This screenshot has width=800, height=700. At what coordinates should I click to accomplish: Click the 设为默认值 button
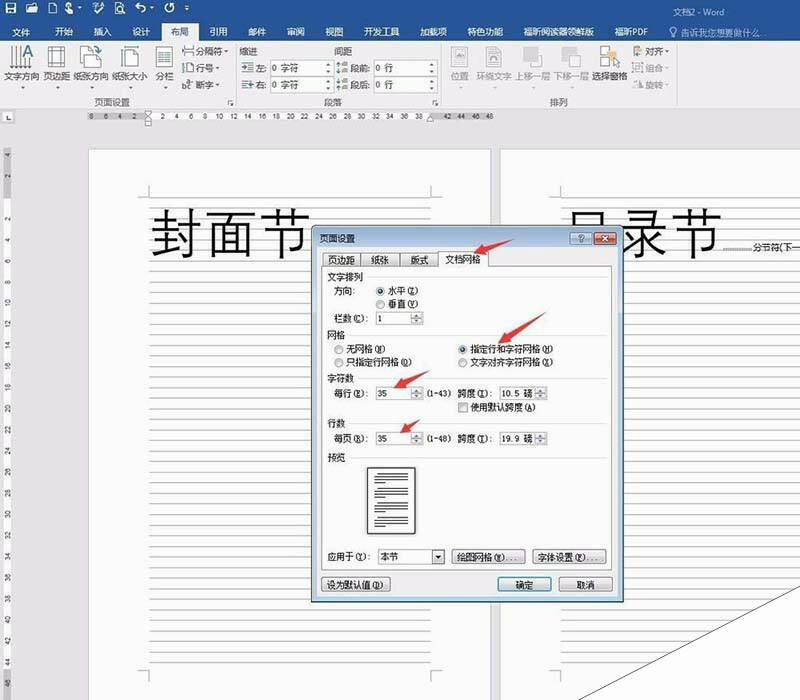tap(355, 585)
